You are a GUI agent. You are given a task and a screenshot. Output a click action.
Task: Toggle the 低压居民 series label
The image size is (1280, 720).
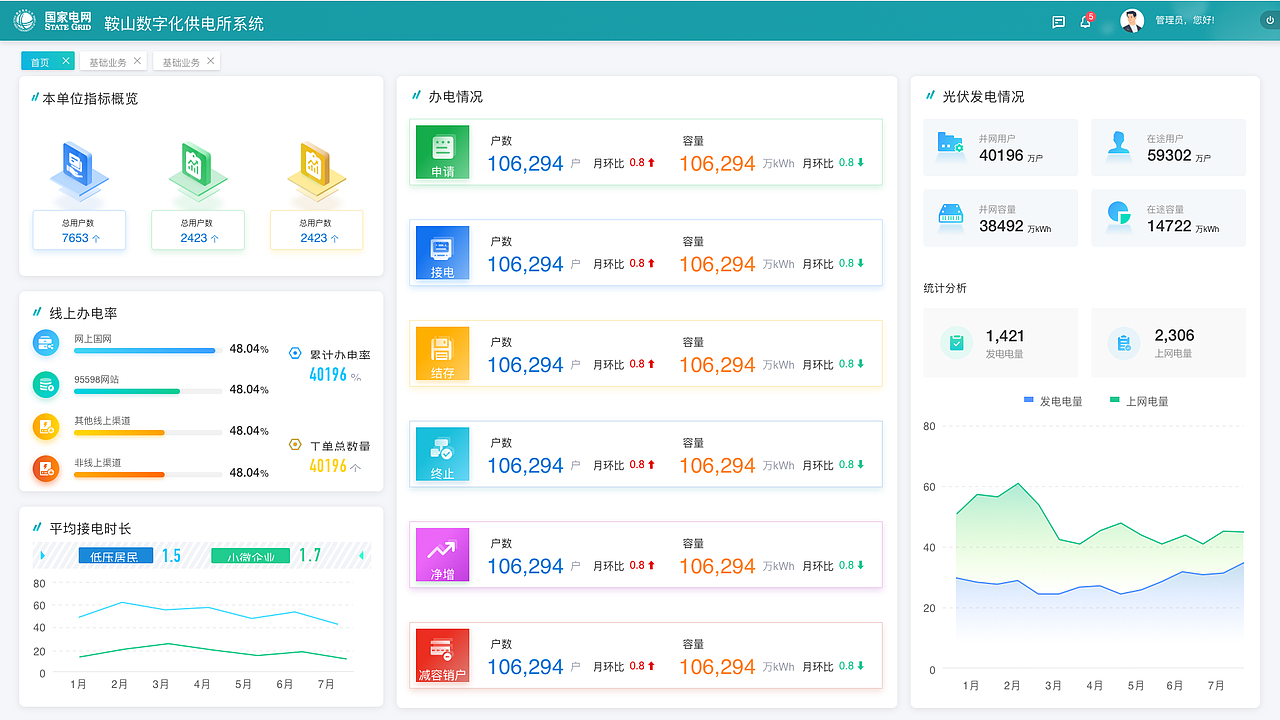tap(116, 555)
